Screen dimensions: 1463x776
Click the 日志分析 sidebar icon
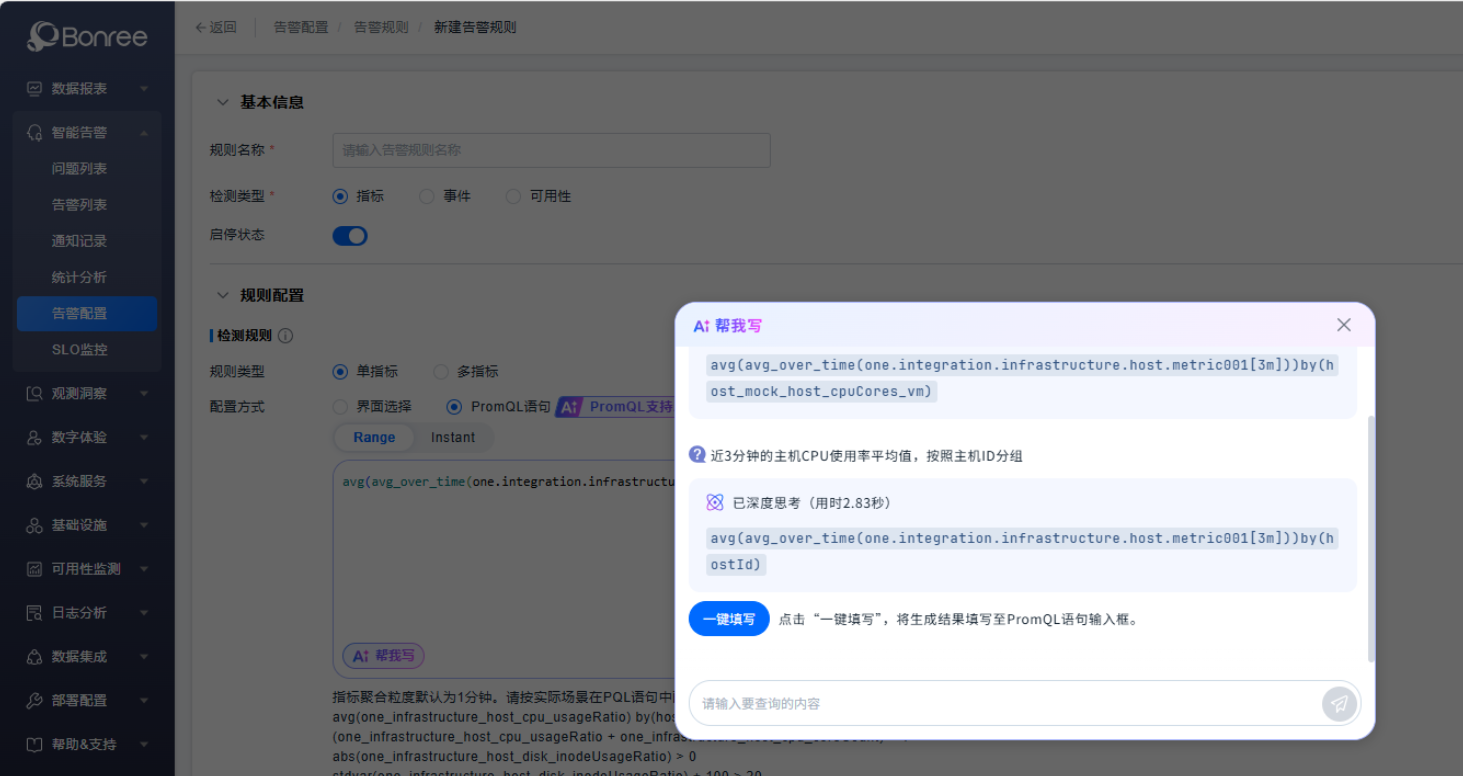click(35, 613)
